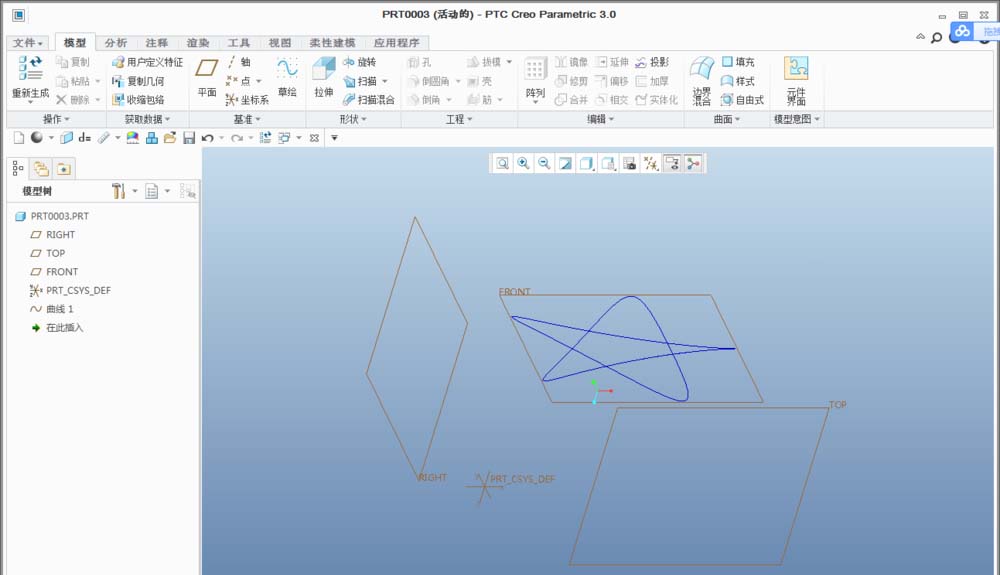Click the 自由式 freestyle tool
This screenshot has height=575, width=1000.
[742, 99]
